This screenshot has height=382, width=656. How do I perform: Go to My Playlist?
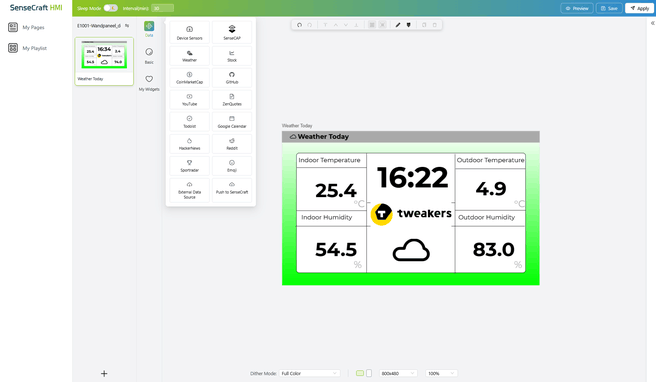[28, 48]
